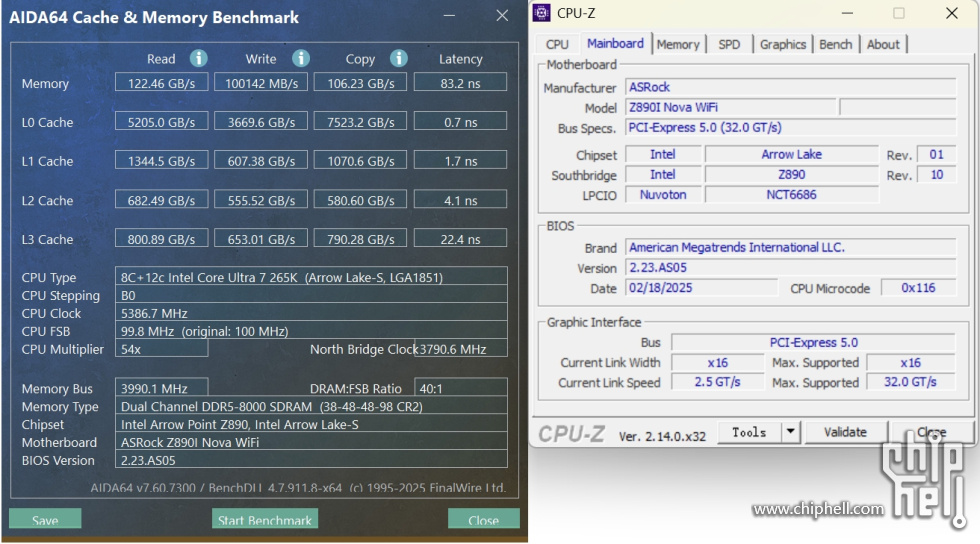Screen dimensions: 980x544
Task: Click the DRAM:FSB Ratio 40:1 field
Action: point(461,388)
